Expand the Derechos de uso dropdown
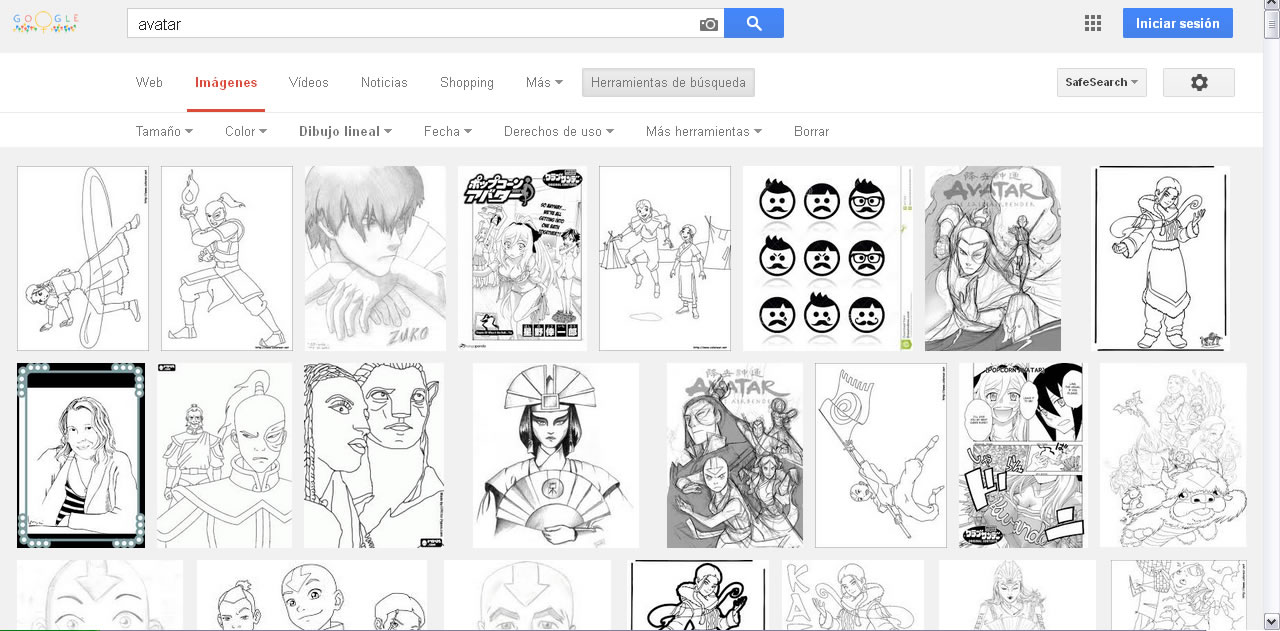 (x=558, y=132)
